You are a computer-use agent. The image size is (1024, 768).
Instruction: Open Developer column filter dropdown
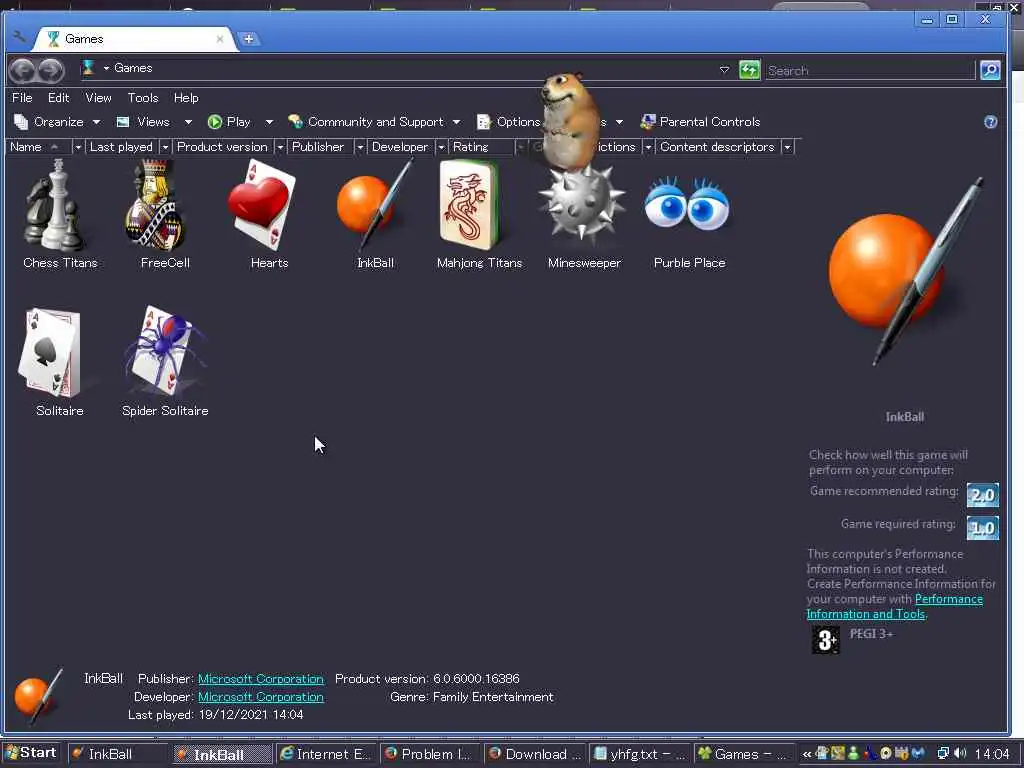pyautogui.click(x=441, y=147)
